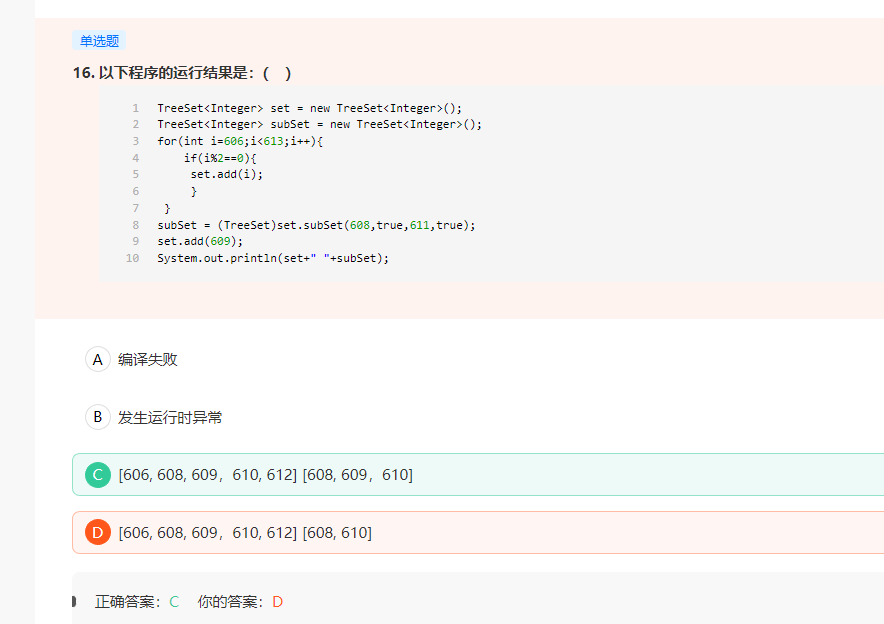Click the set.add(609) code line

(200, 241)
